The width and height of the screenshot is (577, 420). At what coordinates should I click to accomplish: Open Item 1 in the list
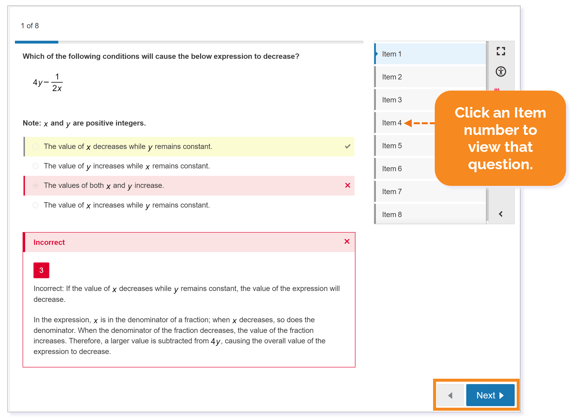[x=430, y=54]
